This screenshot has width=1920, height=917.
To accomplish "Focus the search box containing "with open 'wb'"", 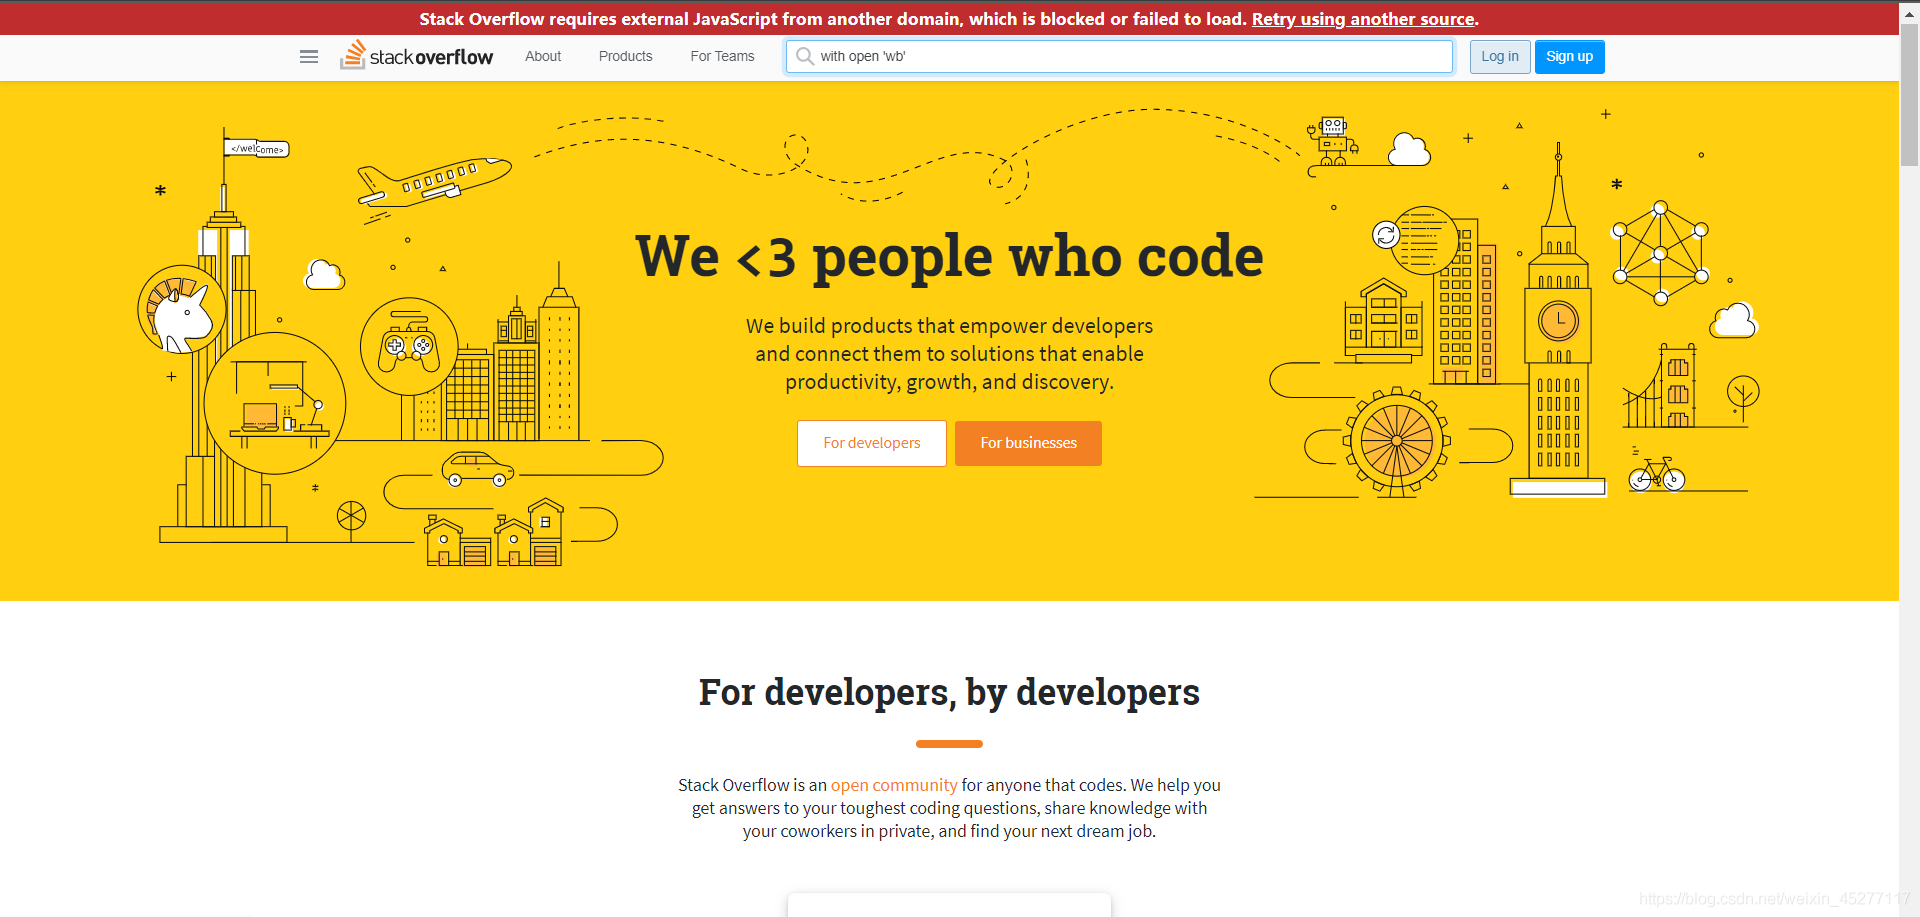I will point(1119,56).
